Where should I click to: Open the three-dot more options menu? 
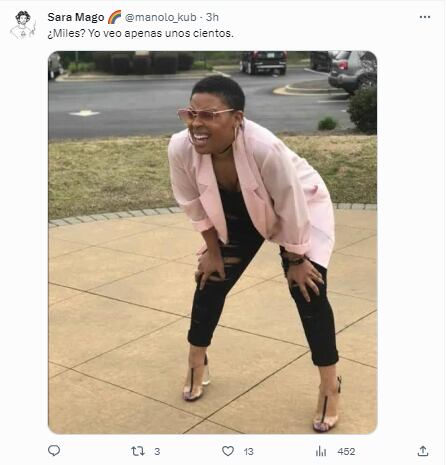425,17
